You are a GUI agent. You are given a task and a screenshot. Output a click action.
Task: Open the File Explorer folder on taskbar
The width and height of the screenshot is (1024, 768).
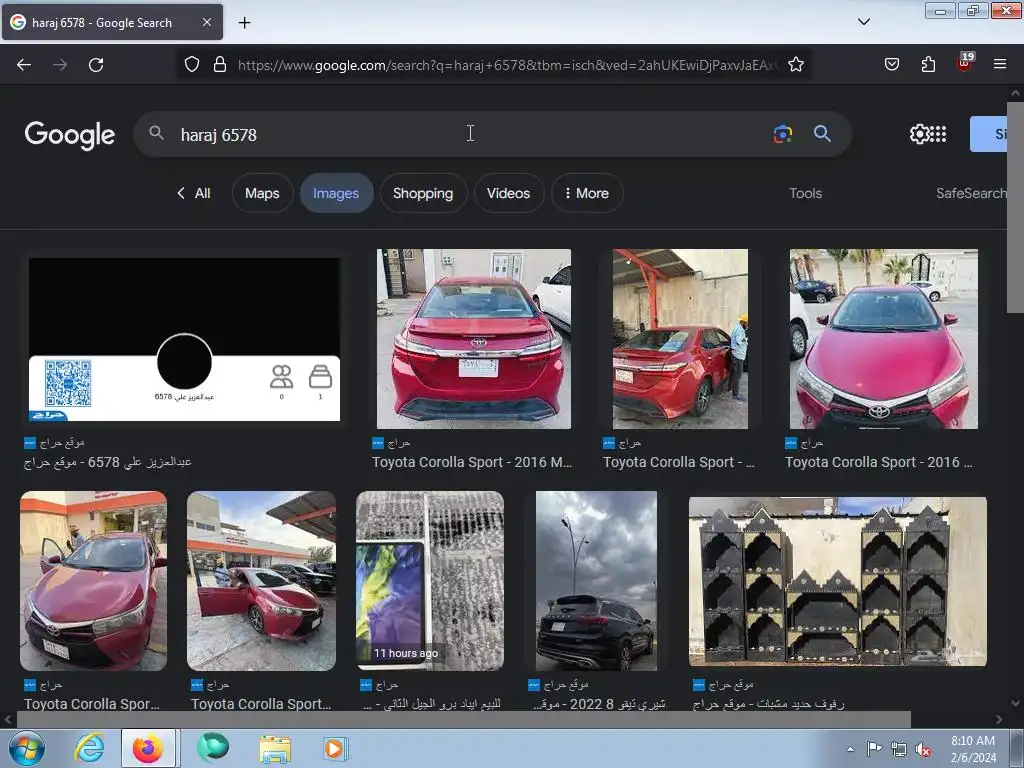pos(275,749)
